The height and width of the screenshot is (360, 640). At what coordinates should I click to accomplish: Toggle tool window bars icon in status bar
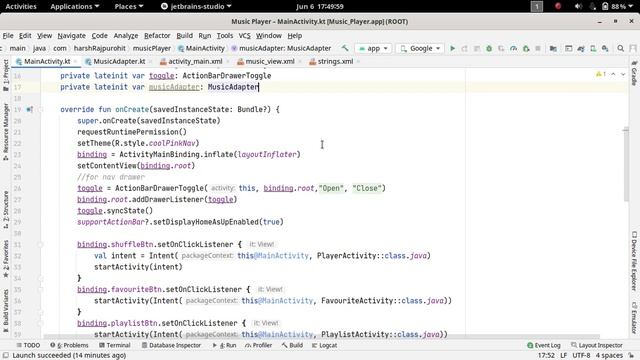point(6,356)
